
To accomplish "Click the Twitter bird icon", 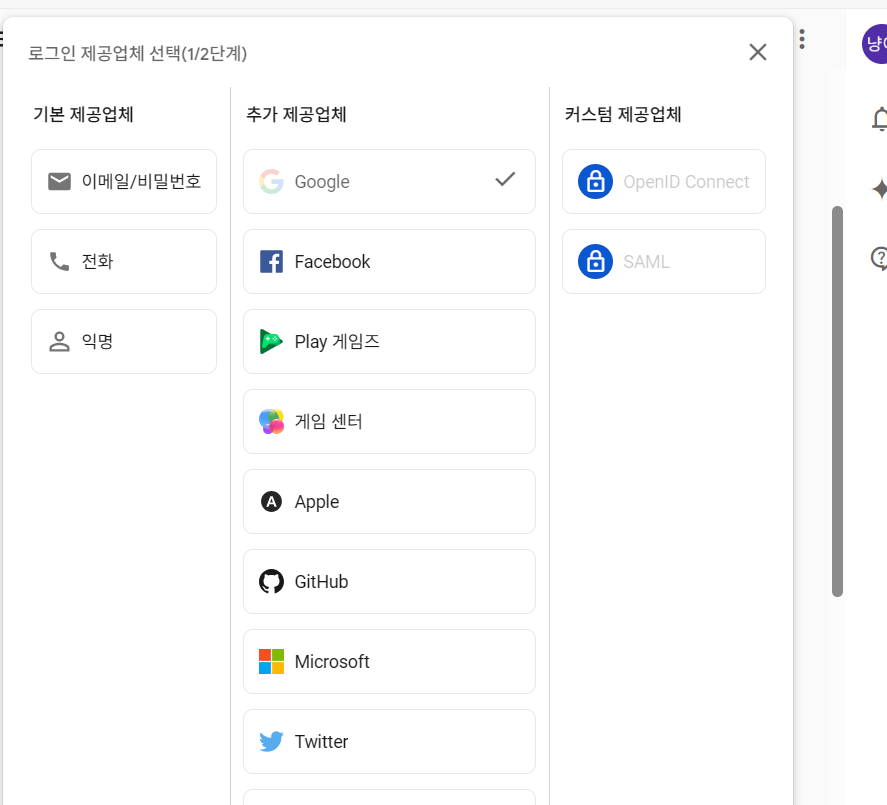I will [x=272, y=742].
